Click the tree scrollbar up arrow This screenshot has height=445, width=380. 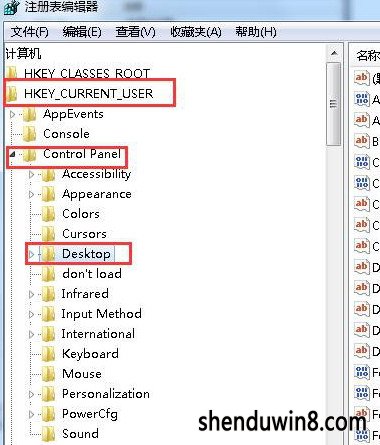tap(334, 53)
